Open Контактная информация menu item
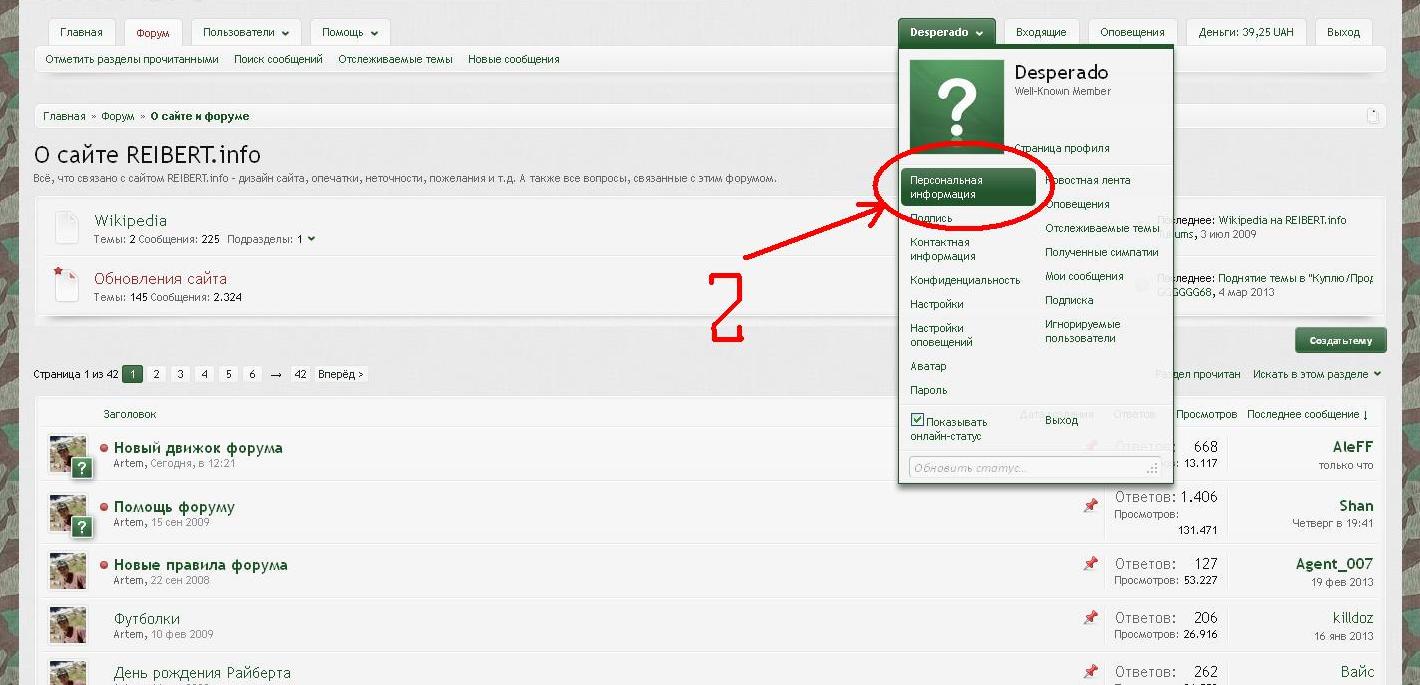1420x685 pixels. click(x=943, y=249)
